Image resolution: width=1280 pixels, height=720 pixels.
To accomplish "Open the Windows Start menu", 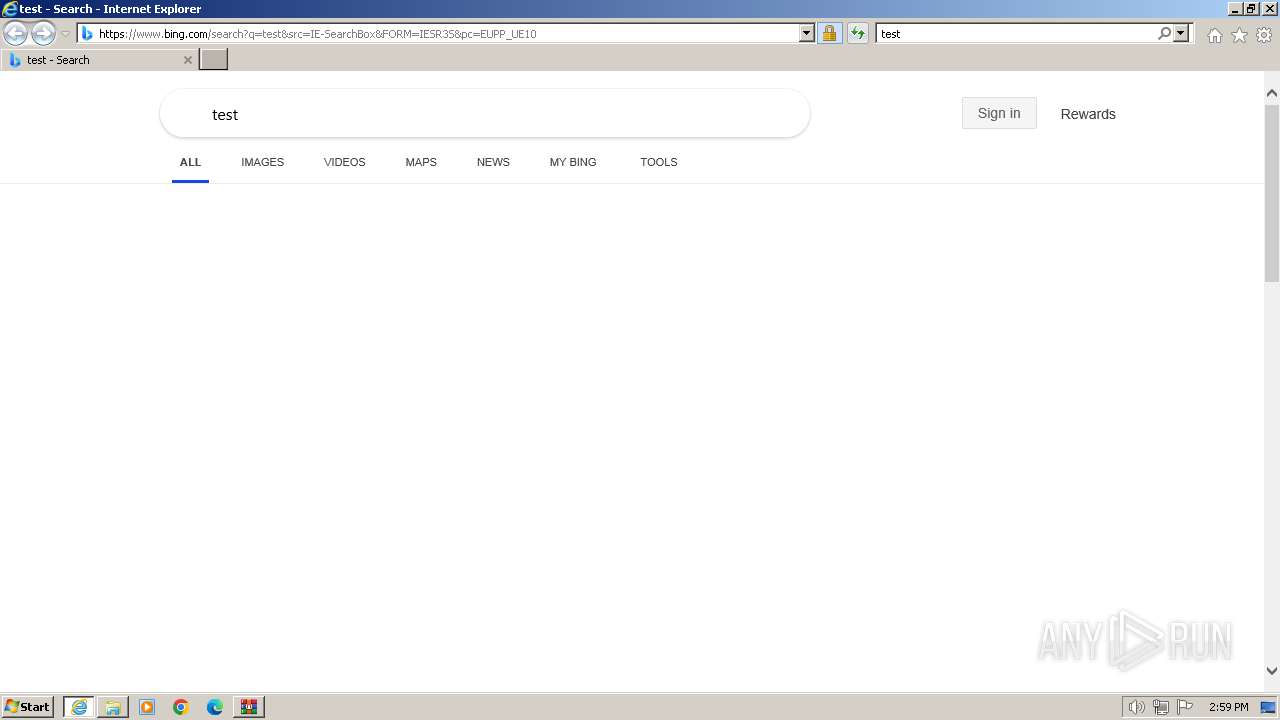I will pos(28,707).
